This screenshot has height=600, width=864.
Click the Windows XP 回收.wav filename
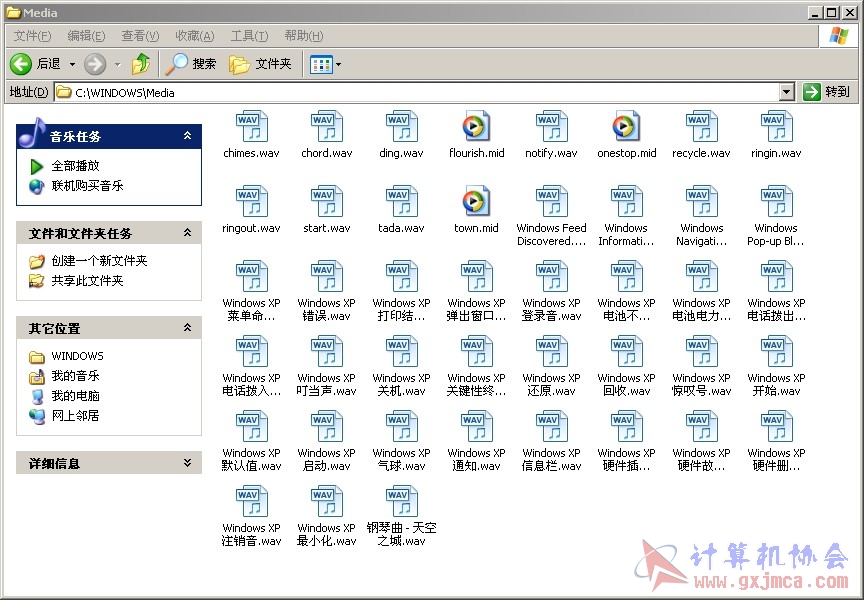click(x=627, y=385)
